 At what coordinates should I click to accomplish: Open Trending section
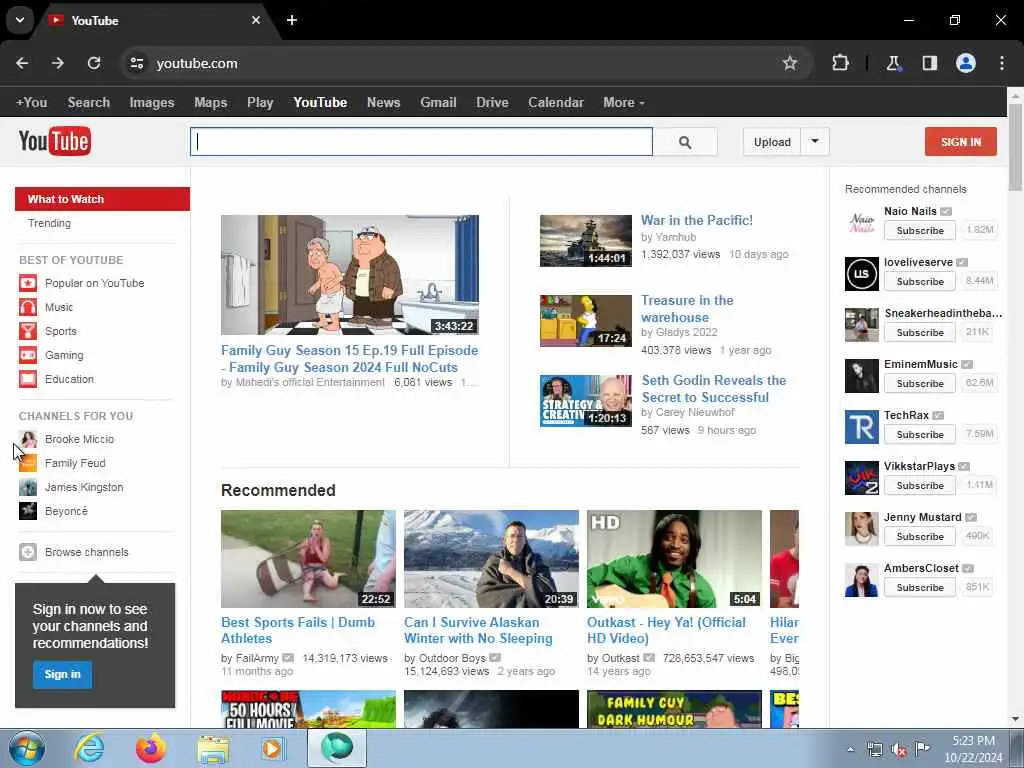[x=50, y=223]
